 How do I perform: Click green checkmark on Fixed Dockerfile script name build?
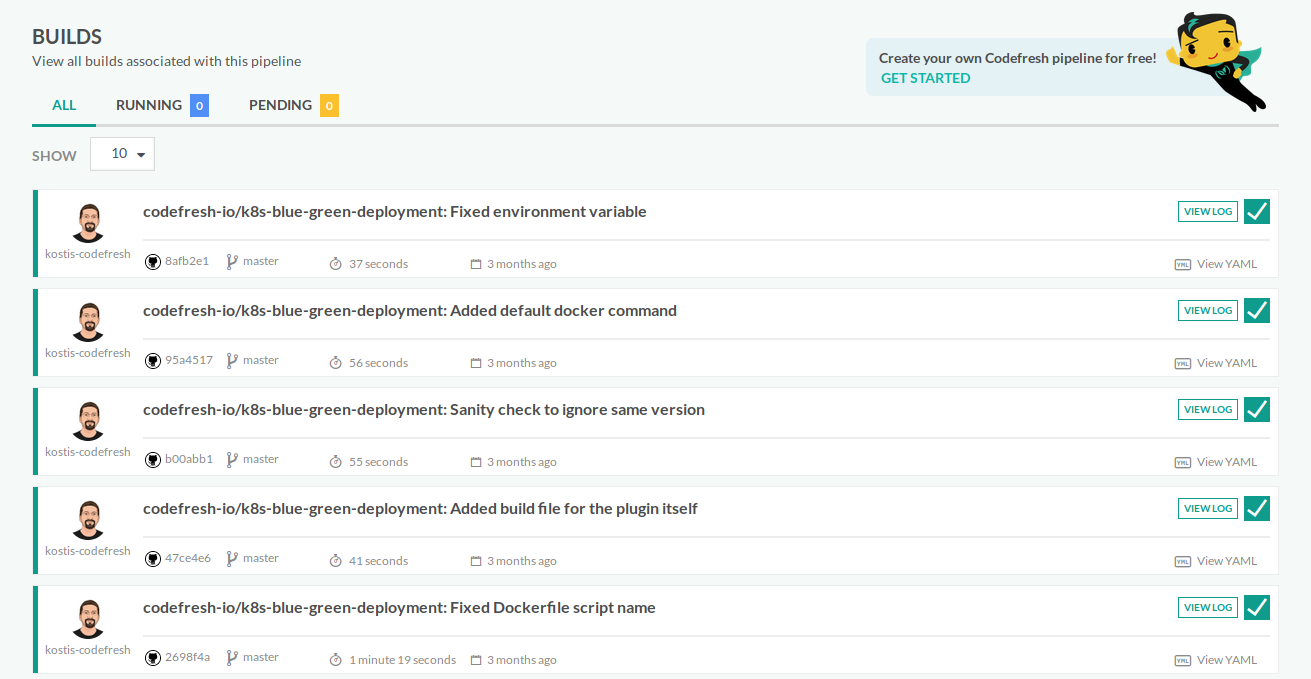coord(1257,607)
